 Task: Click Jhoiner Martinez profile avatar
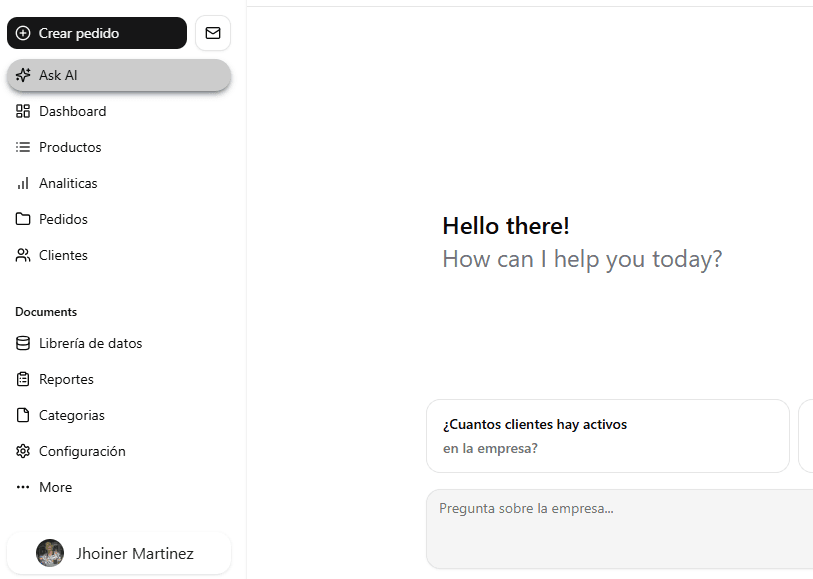coord(50,553)
